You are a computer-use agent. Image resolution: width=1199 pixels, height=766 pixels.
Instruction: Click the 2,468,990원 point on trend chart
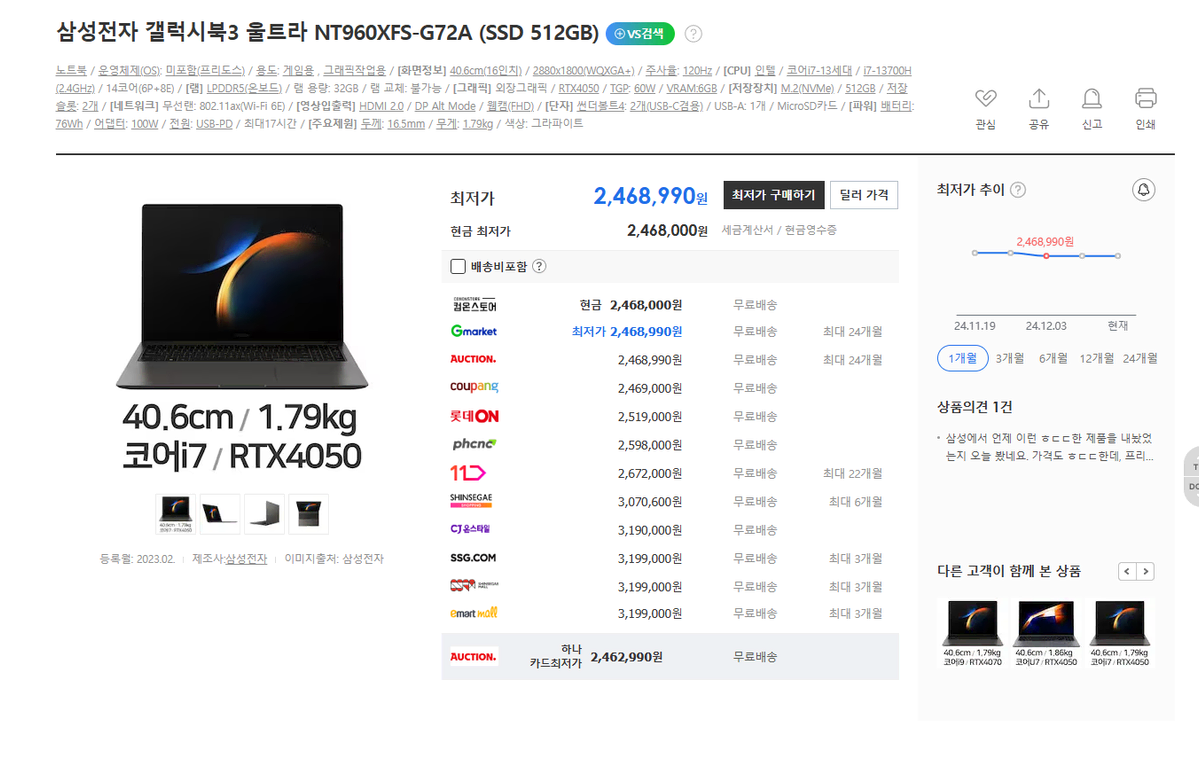point(1046,255)
